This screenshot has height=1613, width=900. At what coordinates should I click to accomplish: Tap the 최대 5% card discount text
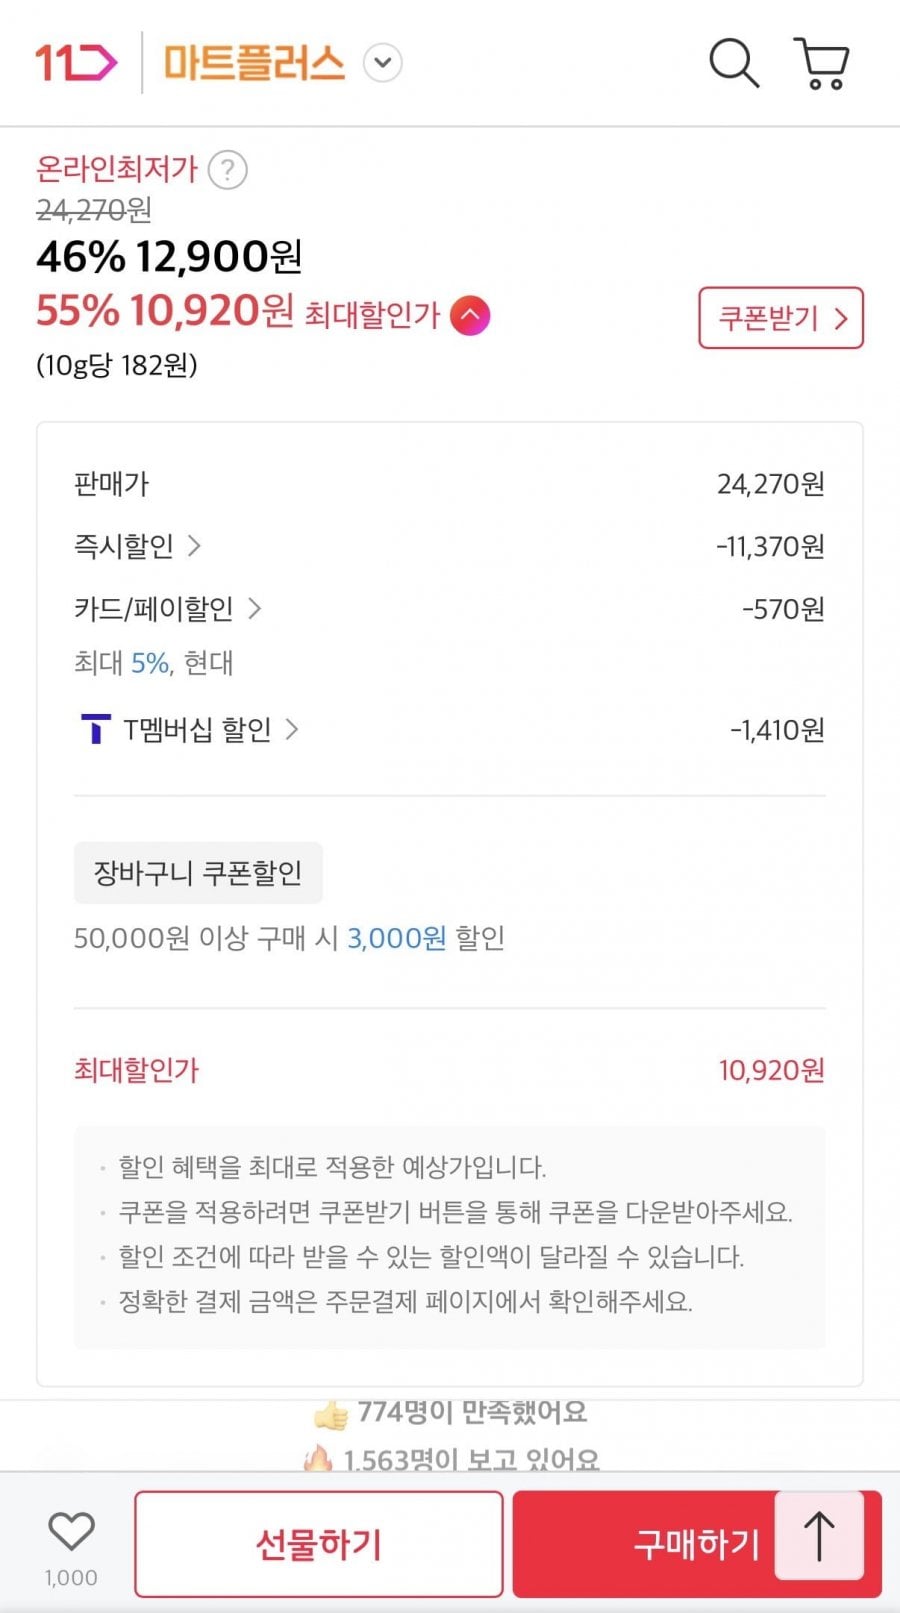click(x=152, y=663)
